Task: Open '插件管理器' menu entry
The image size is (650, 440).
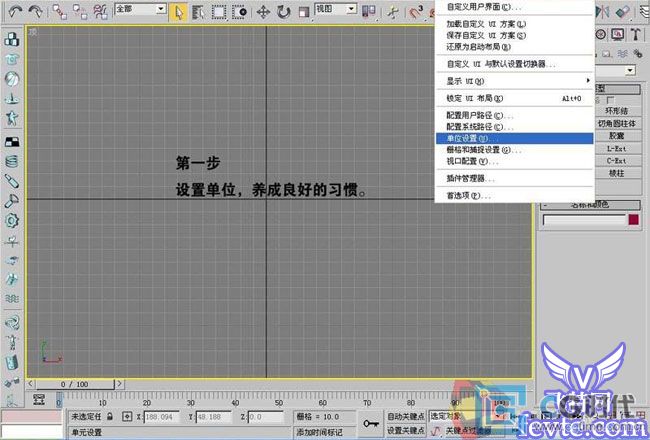Action: (514, 178)
